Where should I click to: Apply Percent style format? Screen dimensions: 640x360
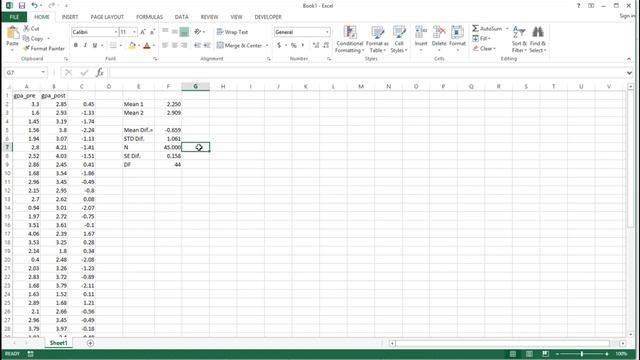[x=293, y=45]
